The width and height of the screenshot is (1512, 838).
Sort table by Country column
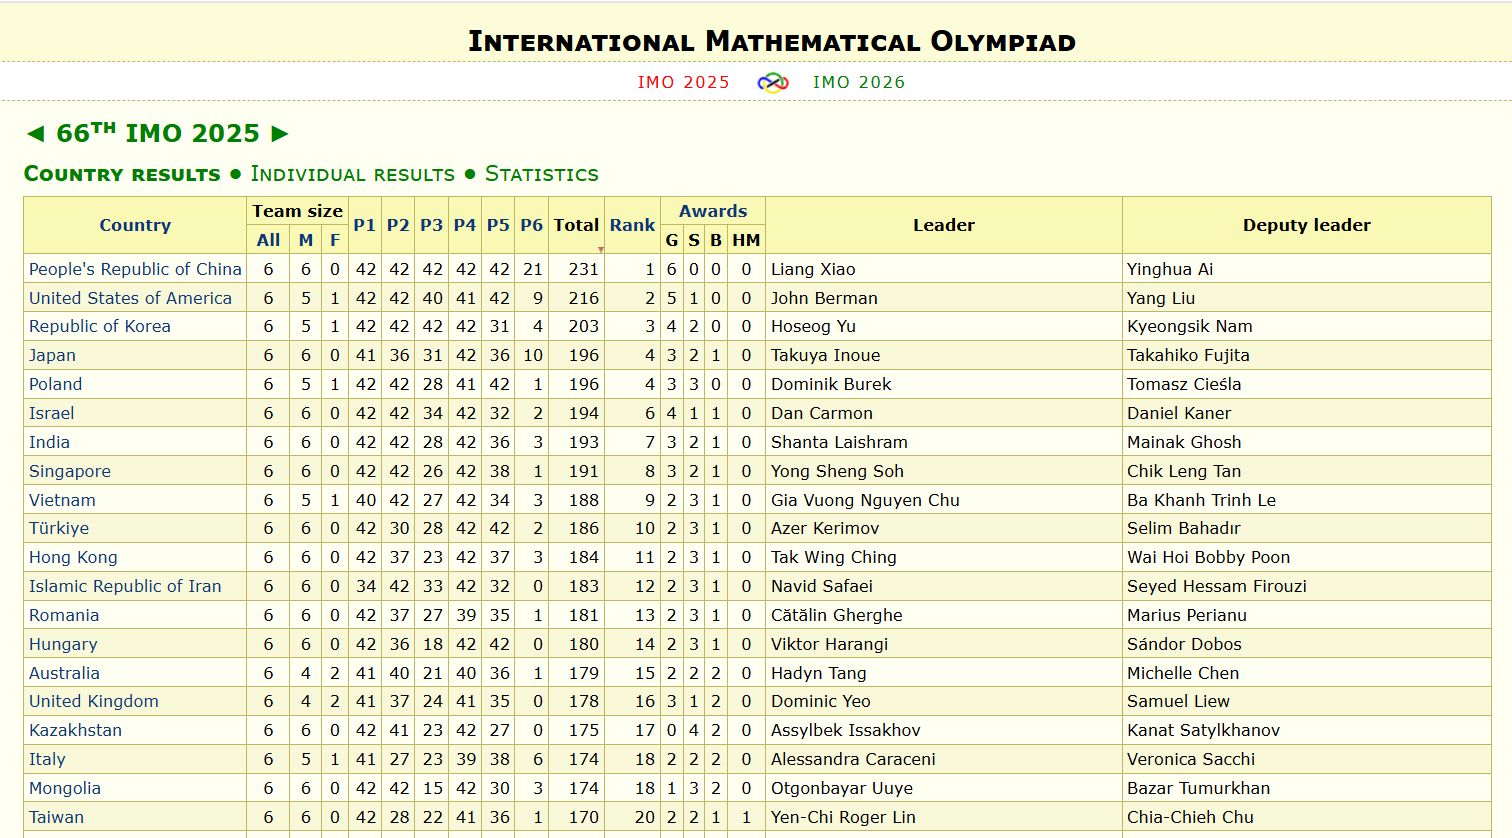point(135,225)
